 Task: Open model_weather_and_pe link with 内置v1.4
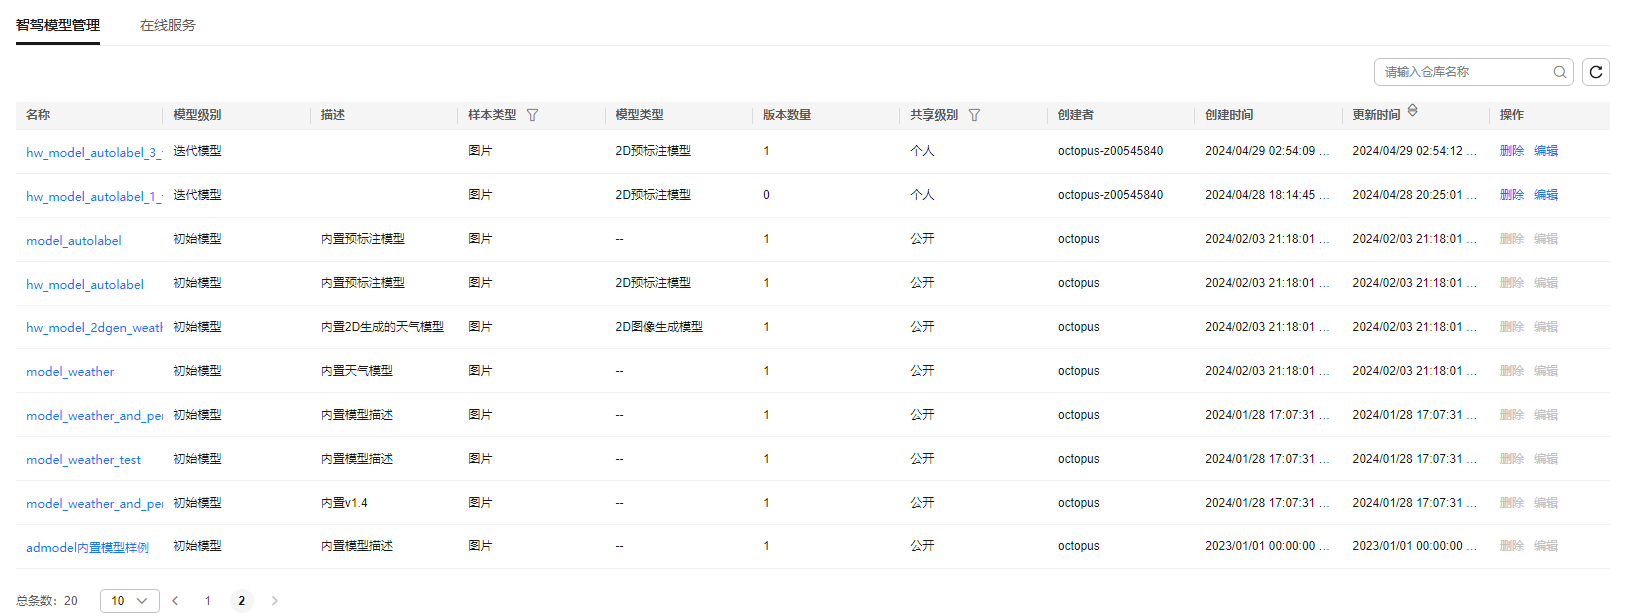(x=94, y=504)
